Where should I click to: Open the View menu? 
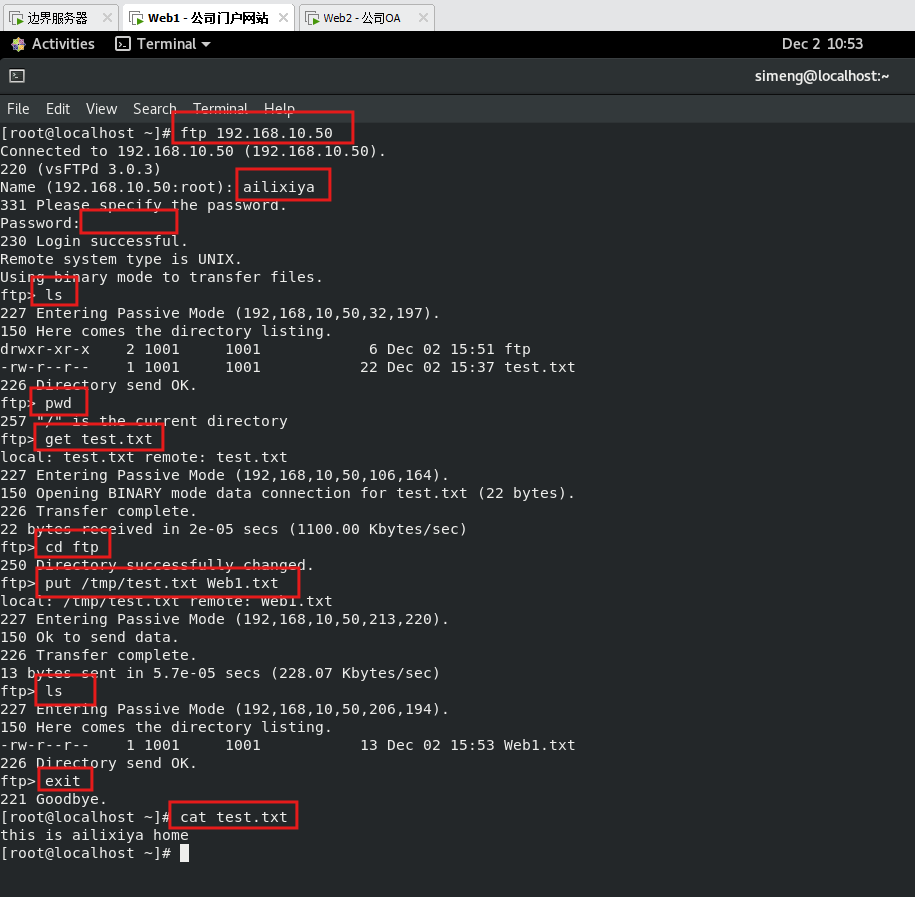coord(101,109)
